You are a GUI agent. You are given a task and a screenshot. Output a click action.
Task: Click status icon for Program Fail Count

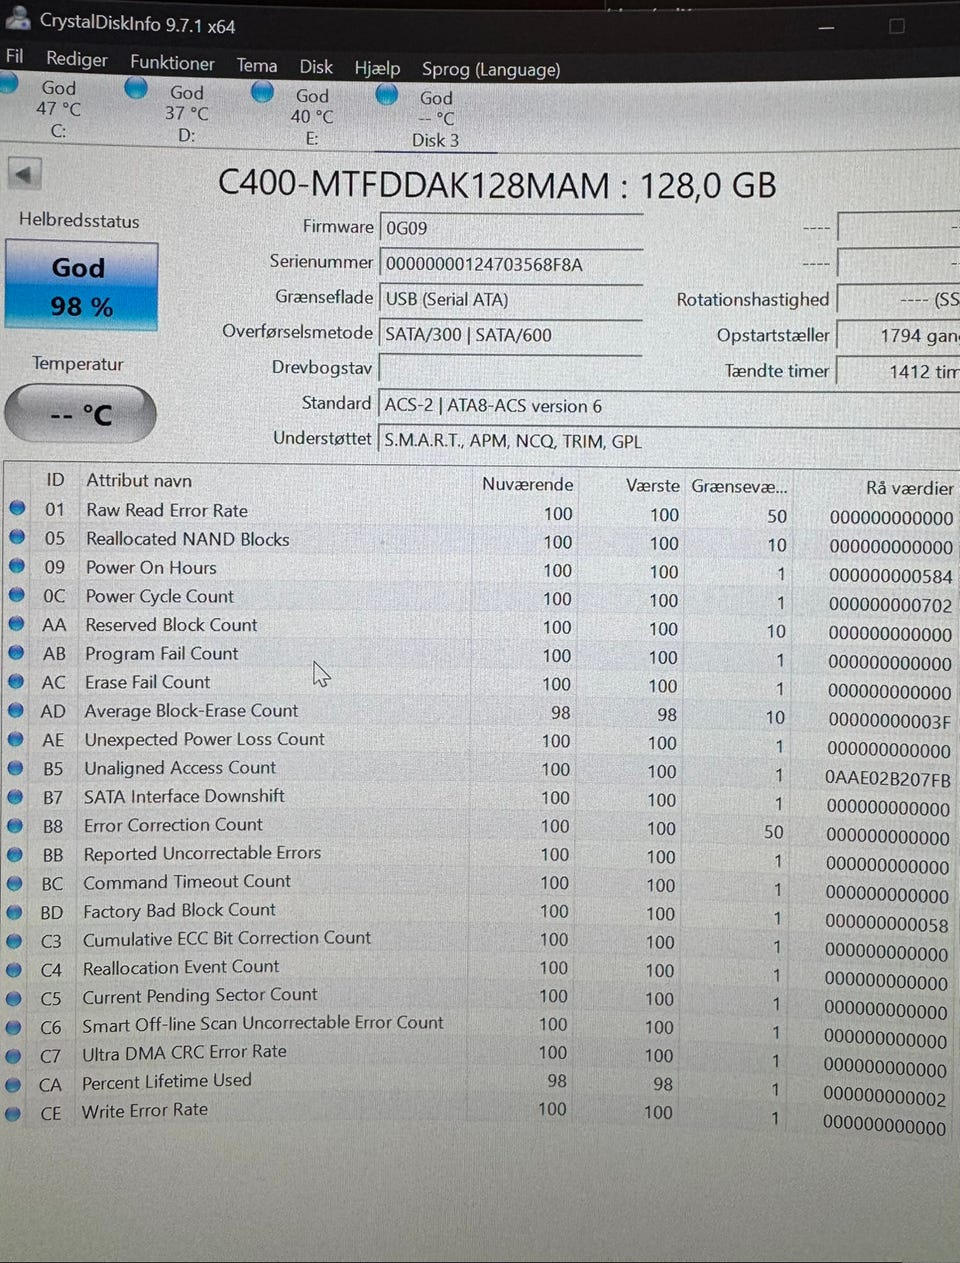(x=17, y=652)
